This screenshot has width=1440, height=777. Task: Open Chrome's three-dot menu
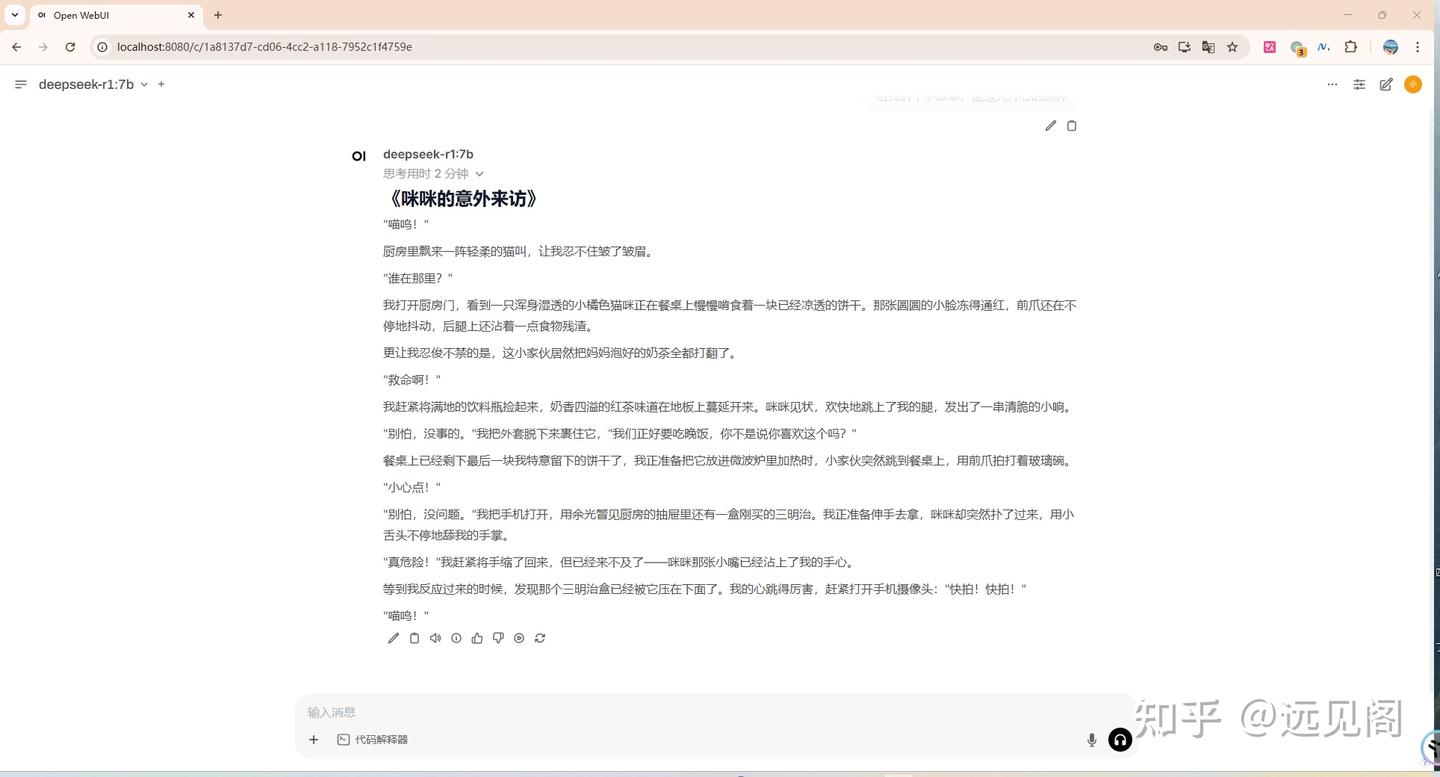coord(1418,47)
